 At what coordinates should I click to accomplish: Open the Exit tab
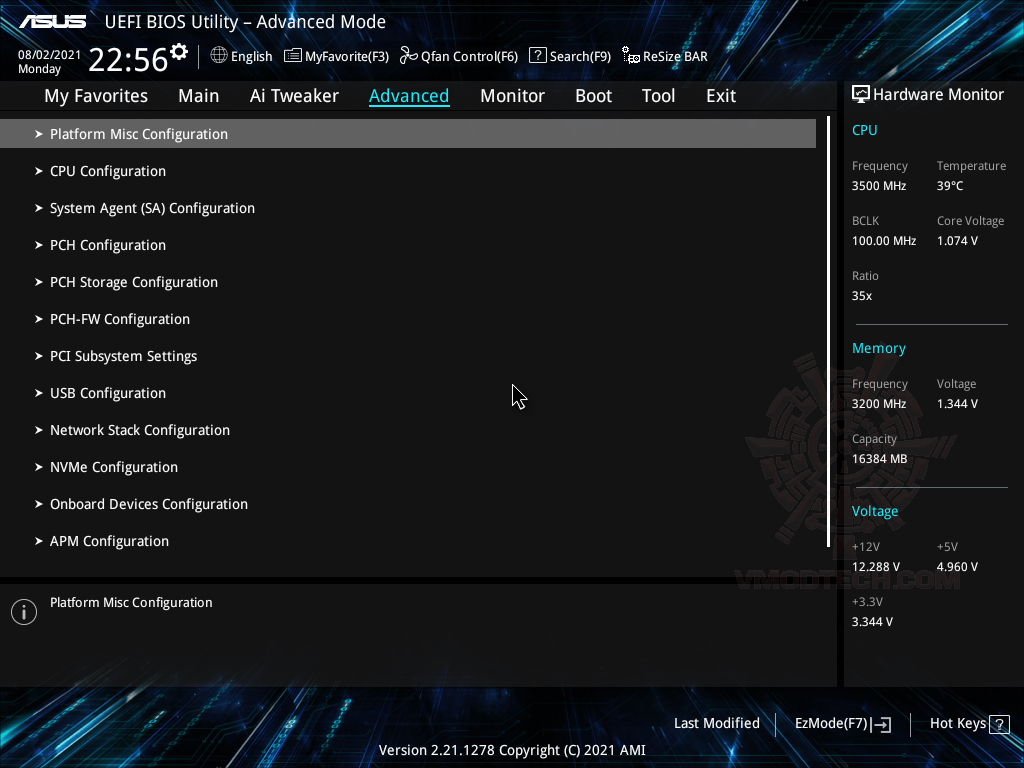(x=721, y=96)
